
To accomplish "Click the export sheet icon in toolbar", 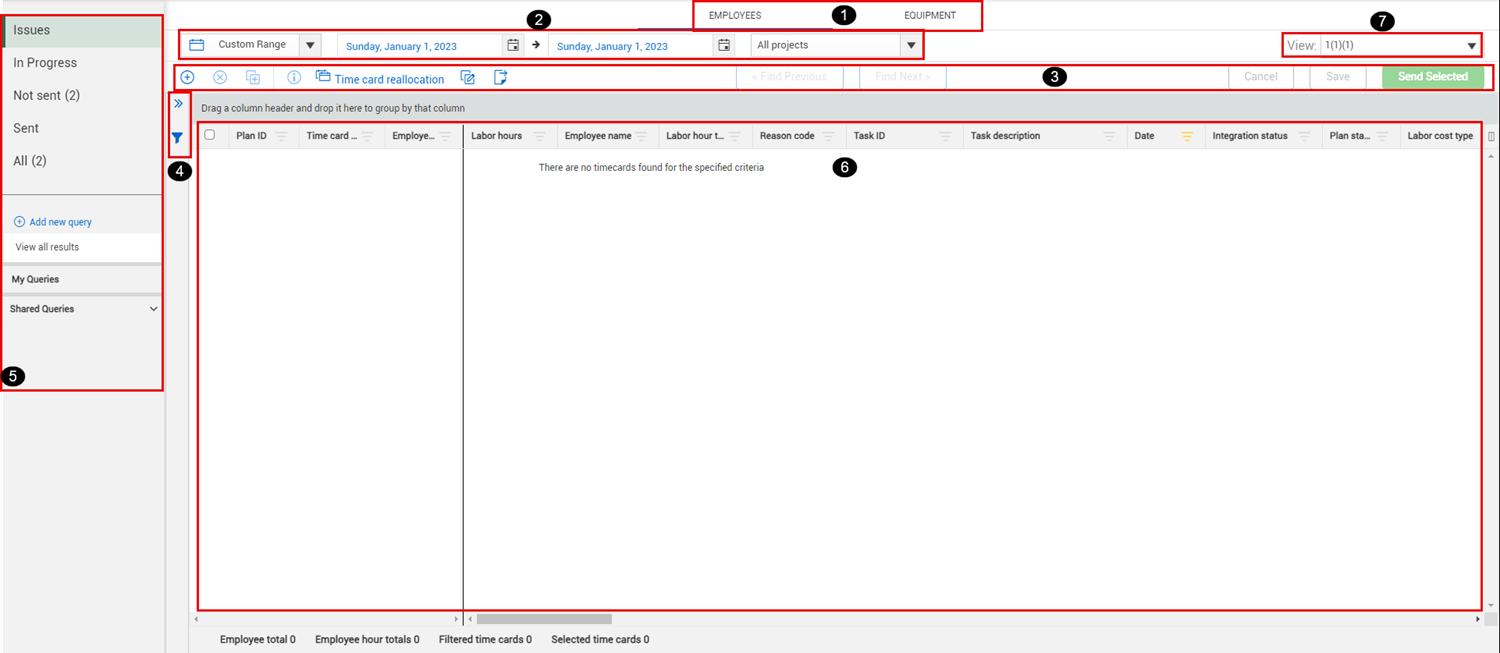I will pos(501,77).
